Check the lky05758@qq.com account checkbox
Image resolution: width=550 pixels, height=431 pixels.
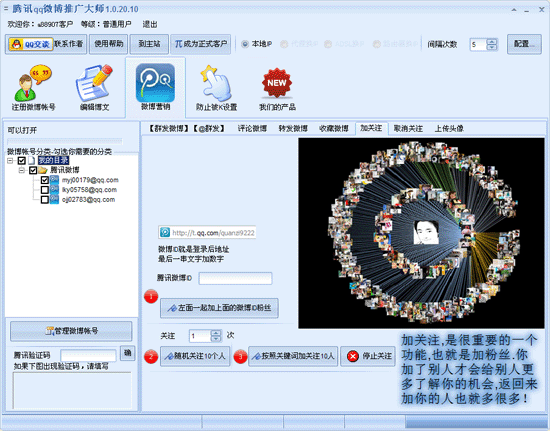[x=45, y=190]
